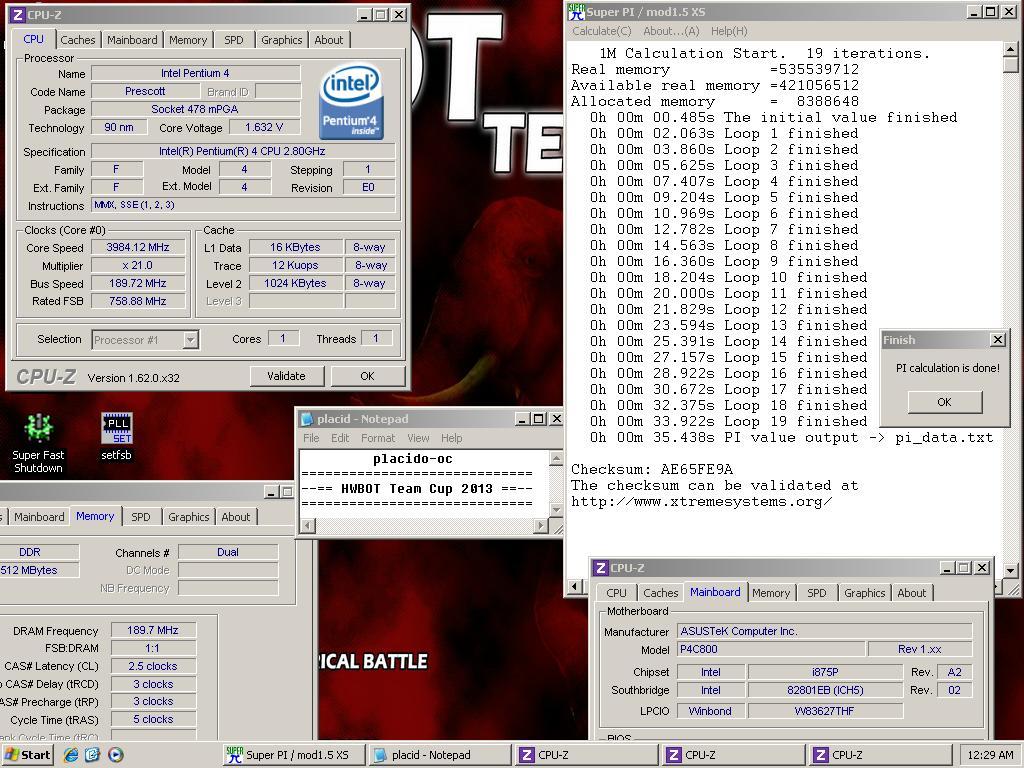This screenshot has height=768, width=1024.
Task: Click Notepad vertical scrollbar down arrow
Action: tap(555, 509)
